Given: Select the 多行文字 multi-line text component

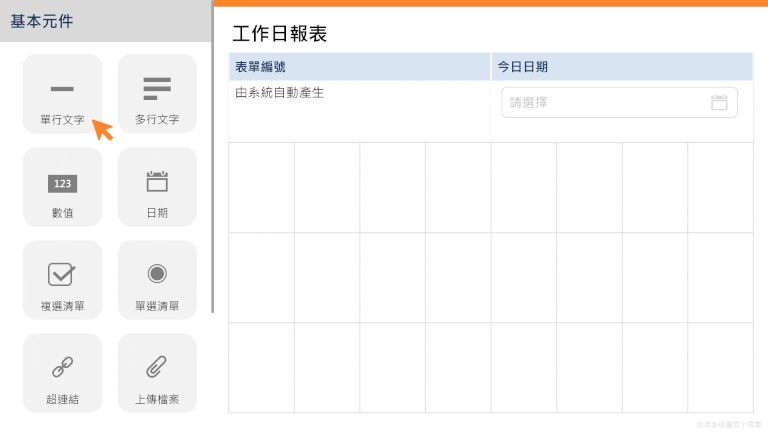Looking at the screenshot, I should coord(157,94).
